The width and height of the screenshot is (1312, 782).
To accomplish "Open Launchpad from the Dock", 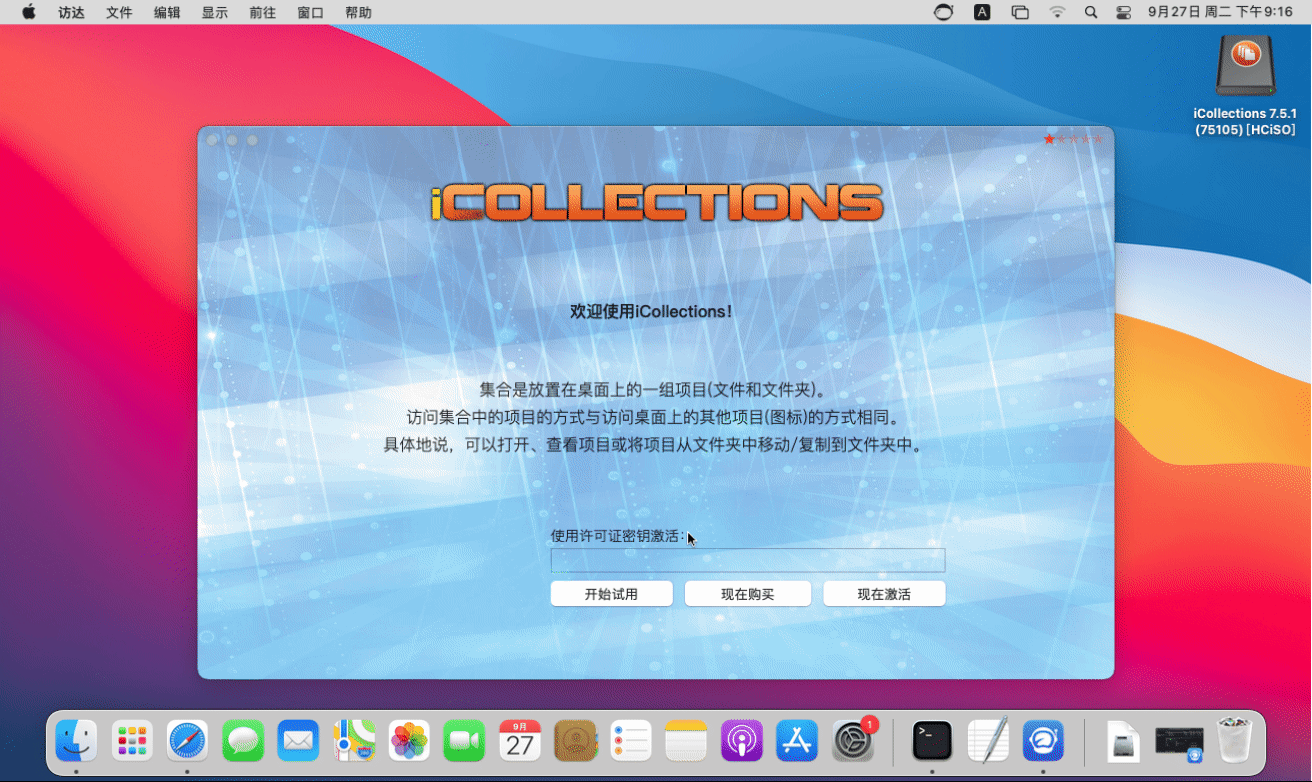I will (132, 741).
